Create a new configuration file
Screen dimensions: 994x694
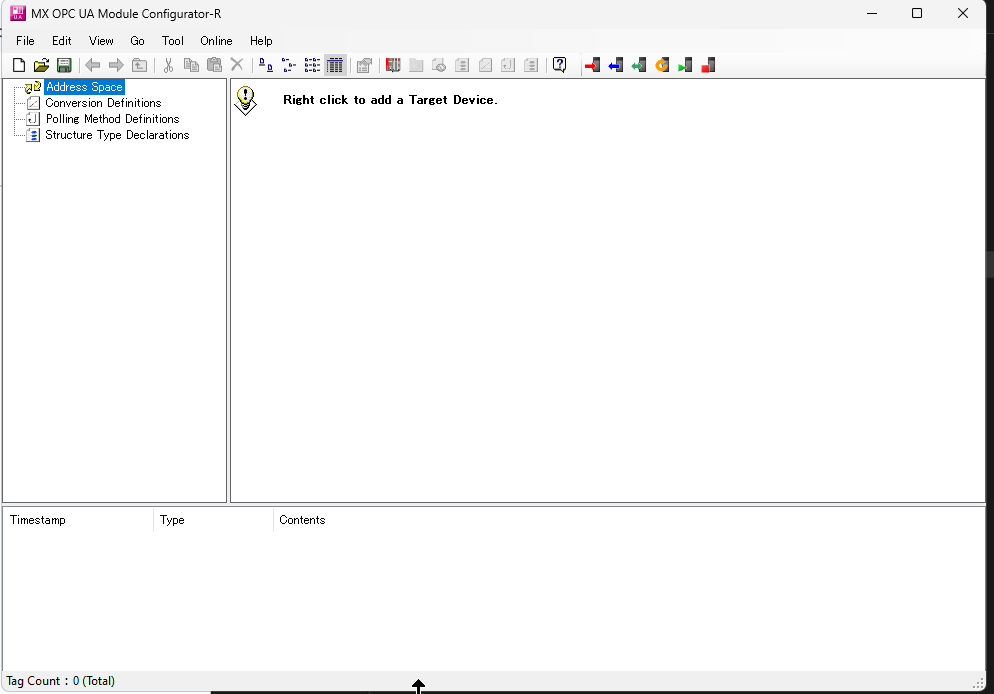tap(19, 65)
